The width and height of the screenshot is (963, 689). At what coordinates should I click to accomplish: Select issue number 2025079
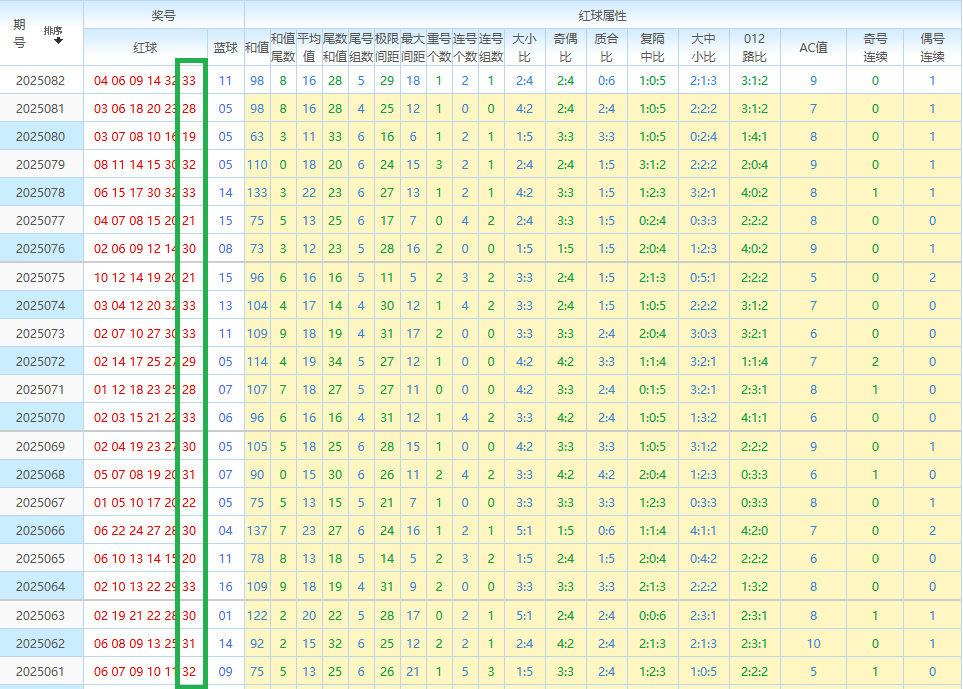pyautogui.click(x=41, y=165)
